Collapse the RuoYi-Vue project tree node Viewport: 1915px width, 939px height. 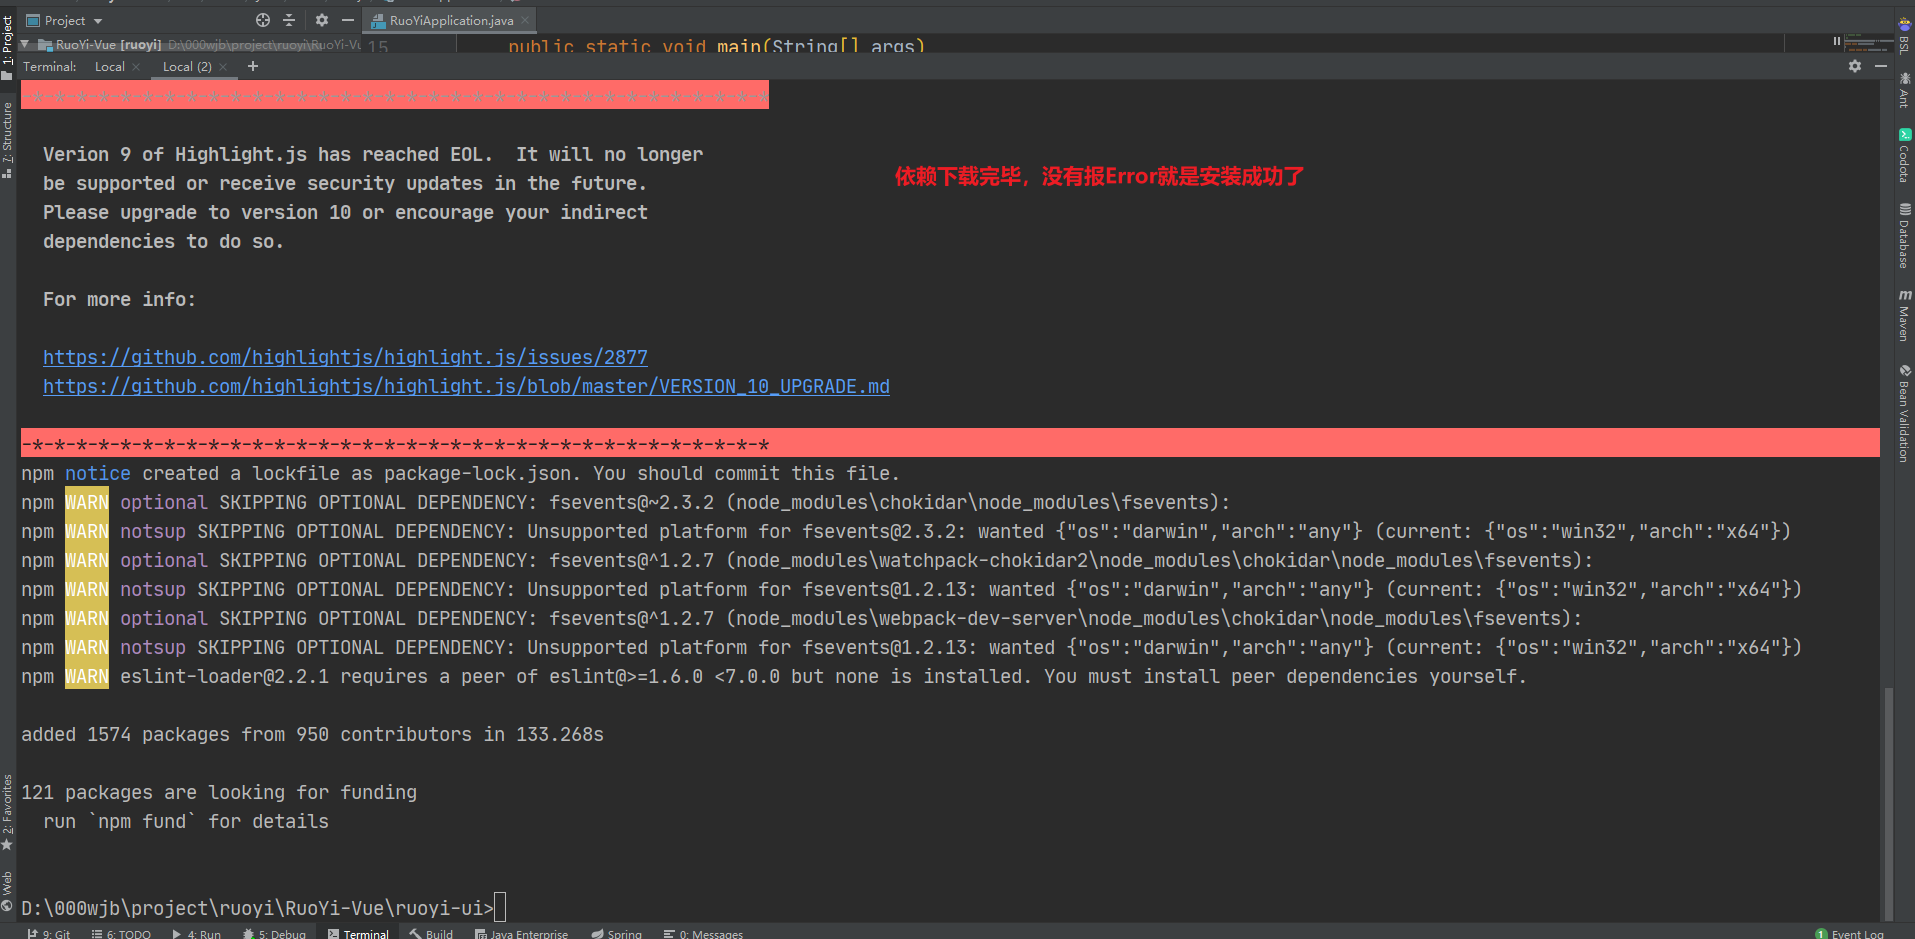pyautogui.click(x=25, y=44)
